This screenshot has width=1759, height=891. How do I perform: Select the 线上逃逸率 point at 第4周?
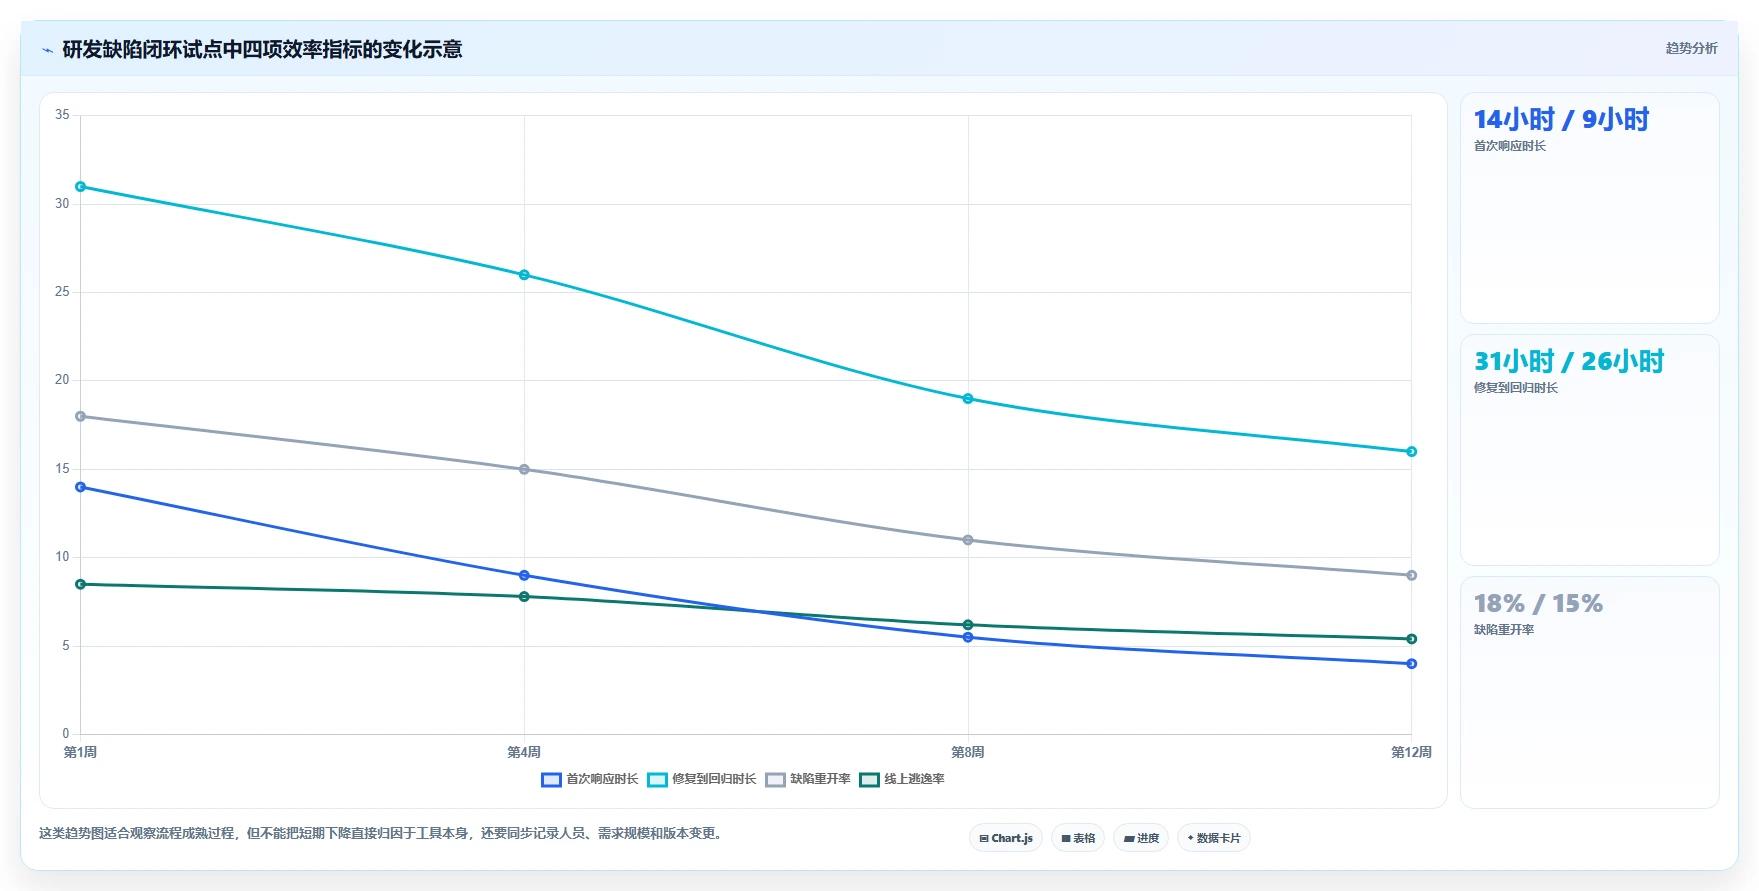[x=524, y=597]
